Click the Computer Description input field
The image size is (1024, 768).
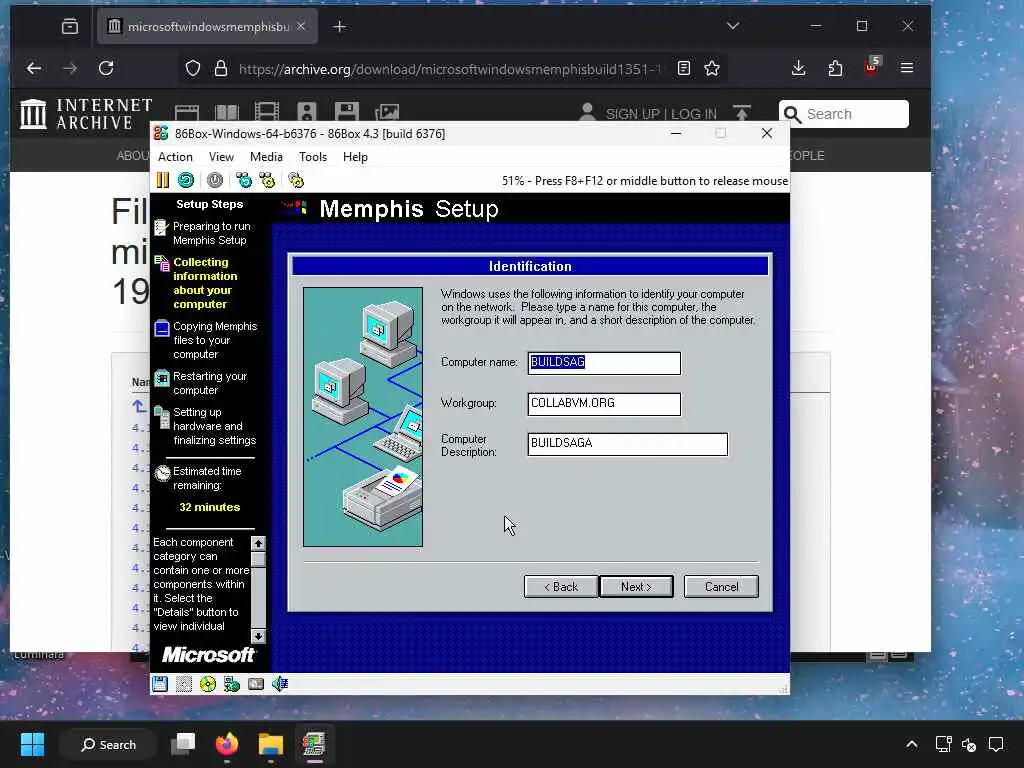(x=628, y=444)
